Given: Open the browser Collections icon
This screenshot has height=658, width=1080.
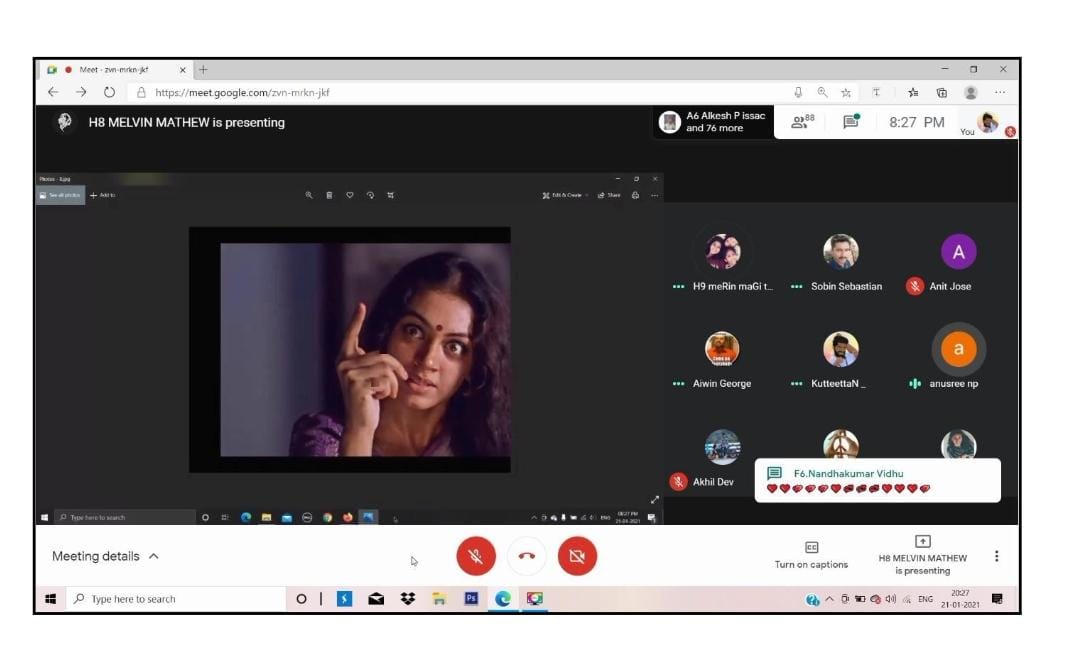Looking at the screenshot, I should click(x=941, y=92).
